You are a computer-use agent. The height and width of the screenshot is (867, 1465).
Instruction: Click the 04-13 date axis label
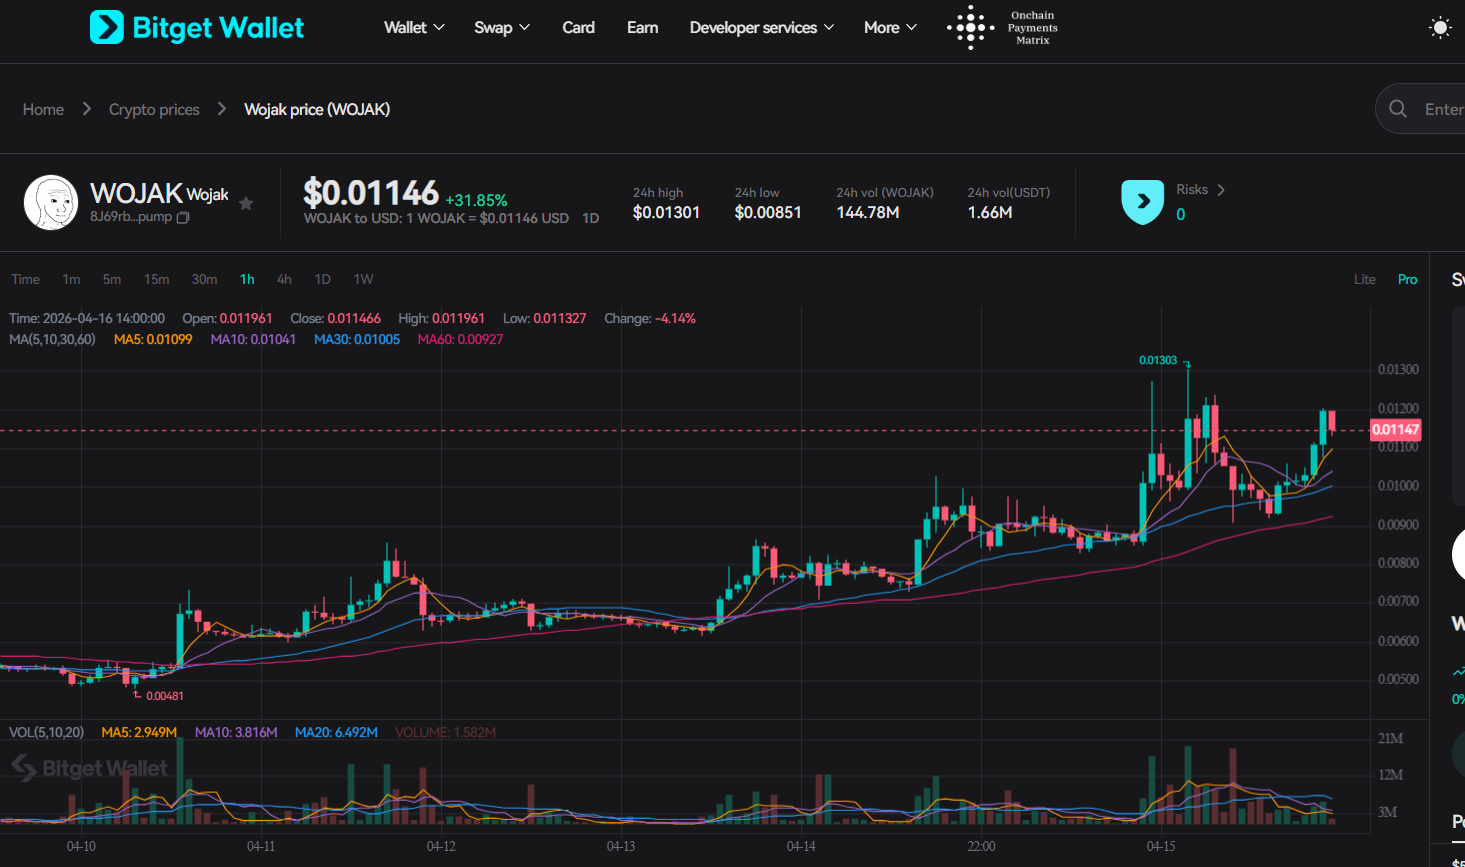tap(621, 846)
